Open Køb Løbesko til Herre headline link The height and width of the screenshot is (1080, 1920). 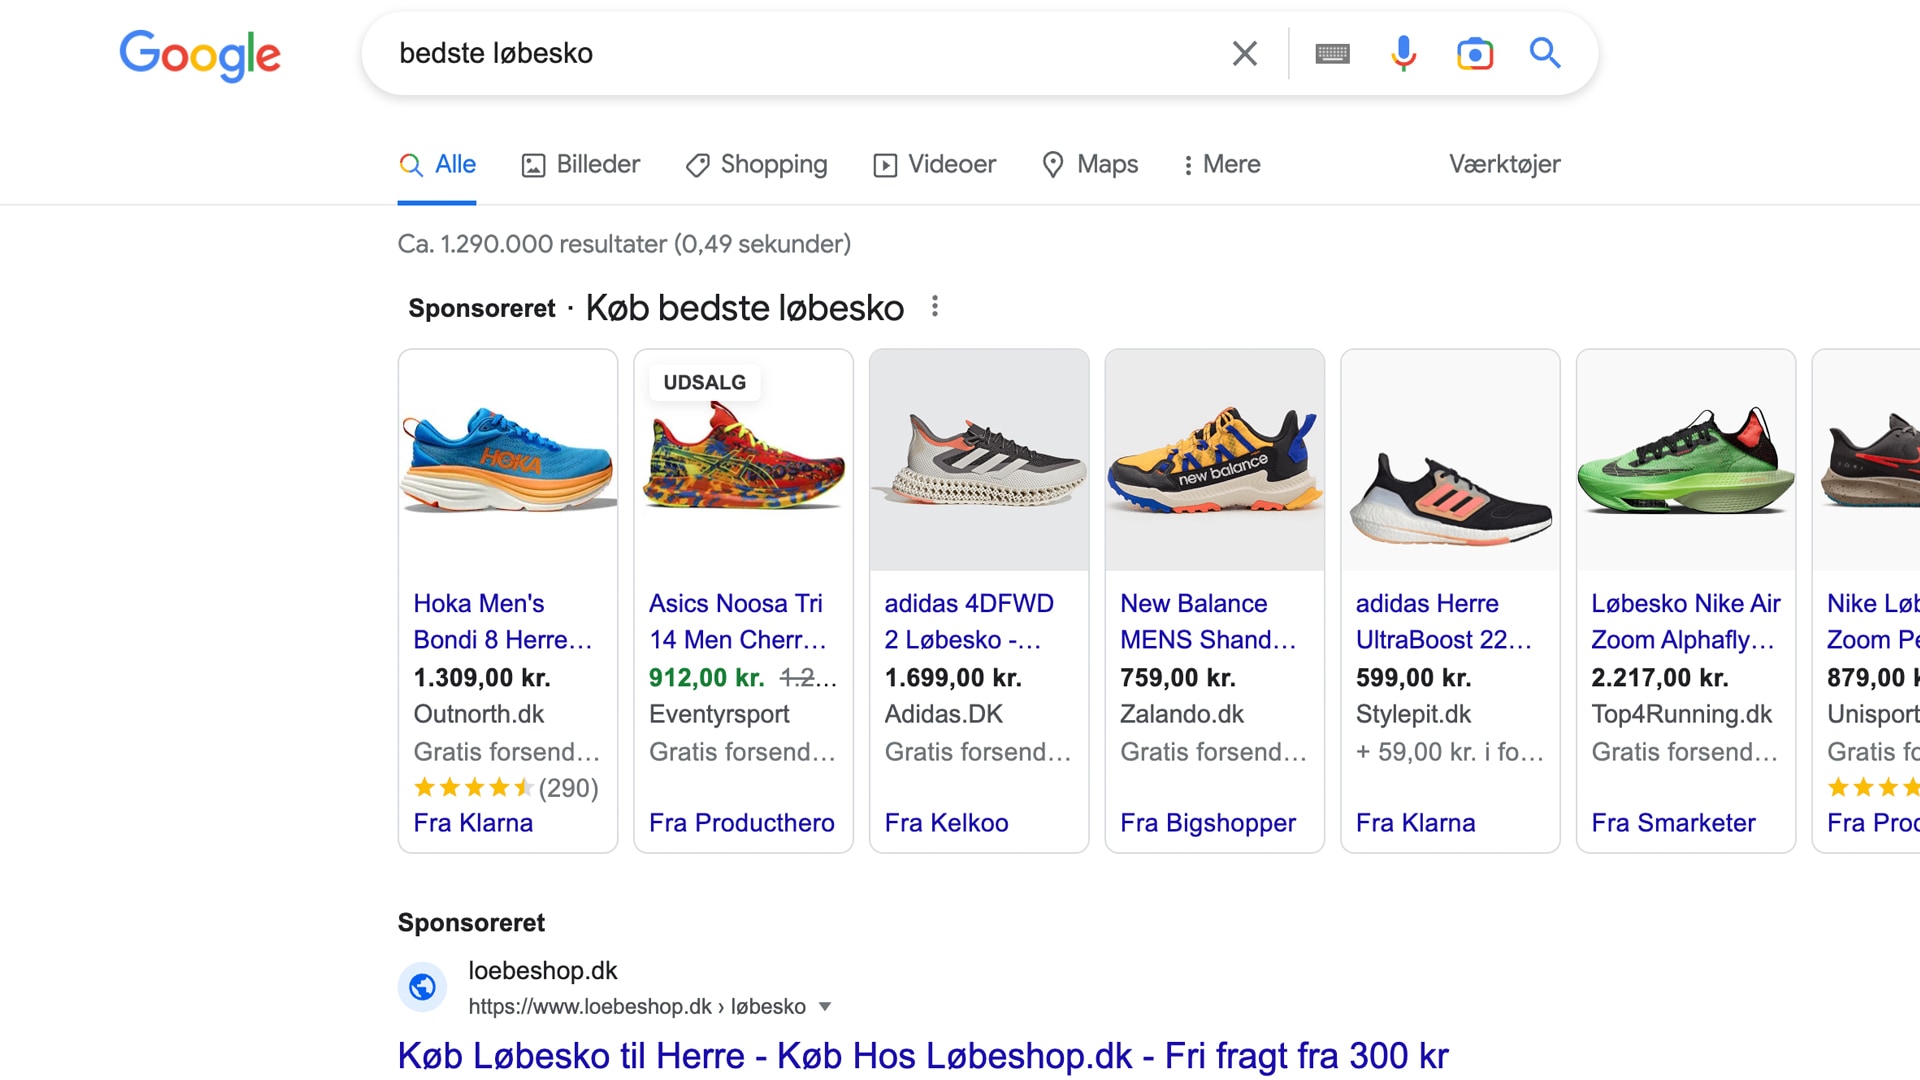(x=923, y=1056)
